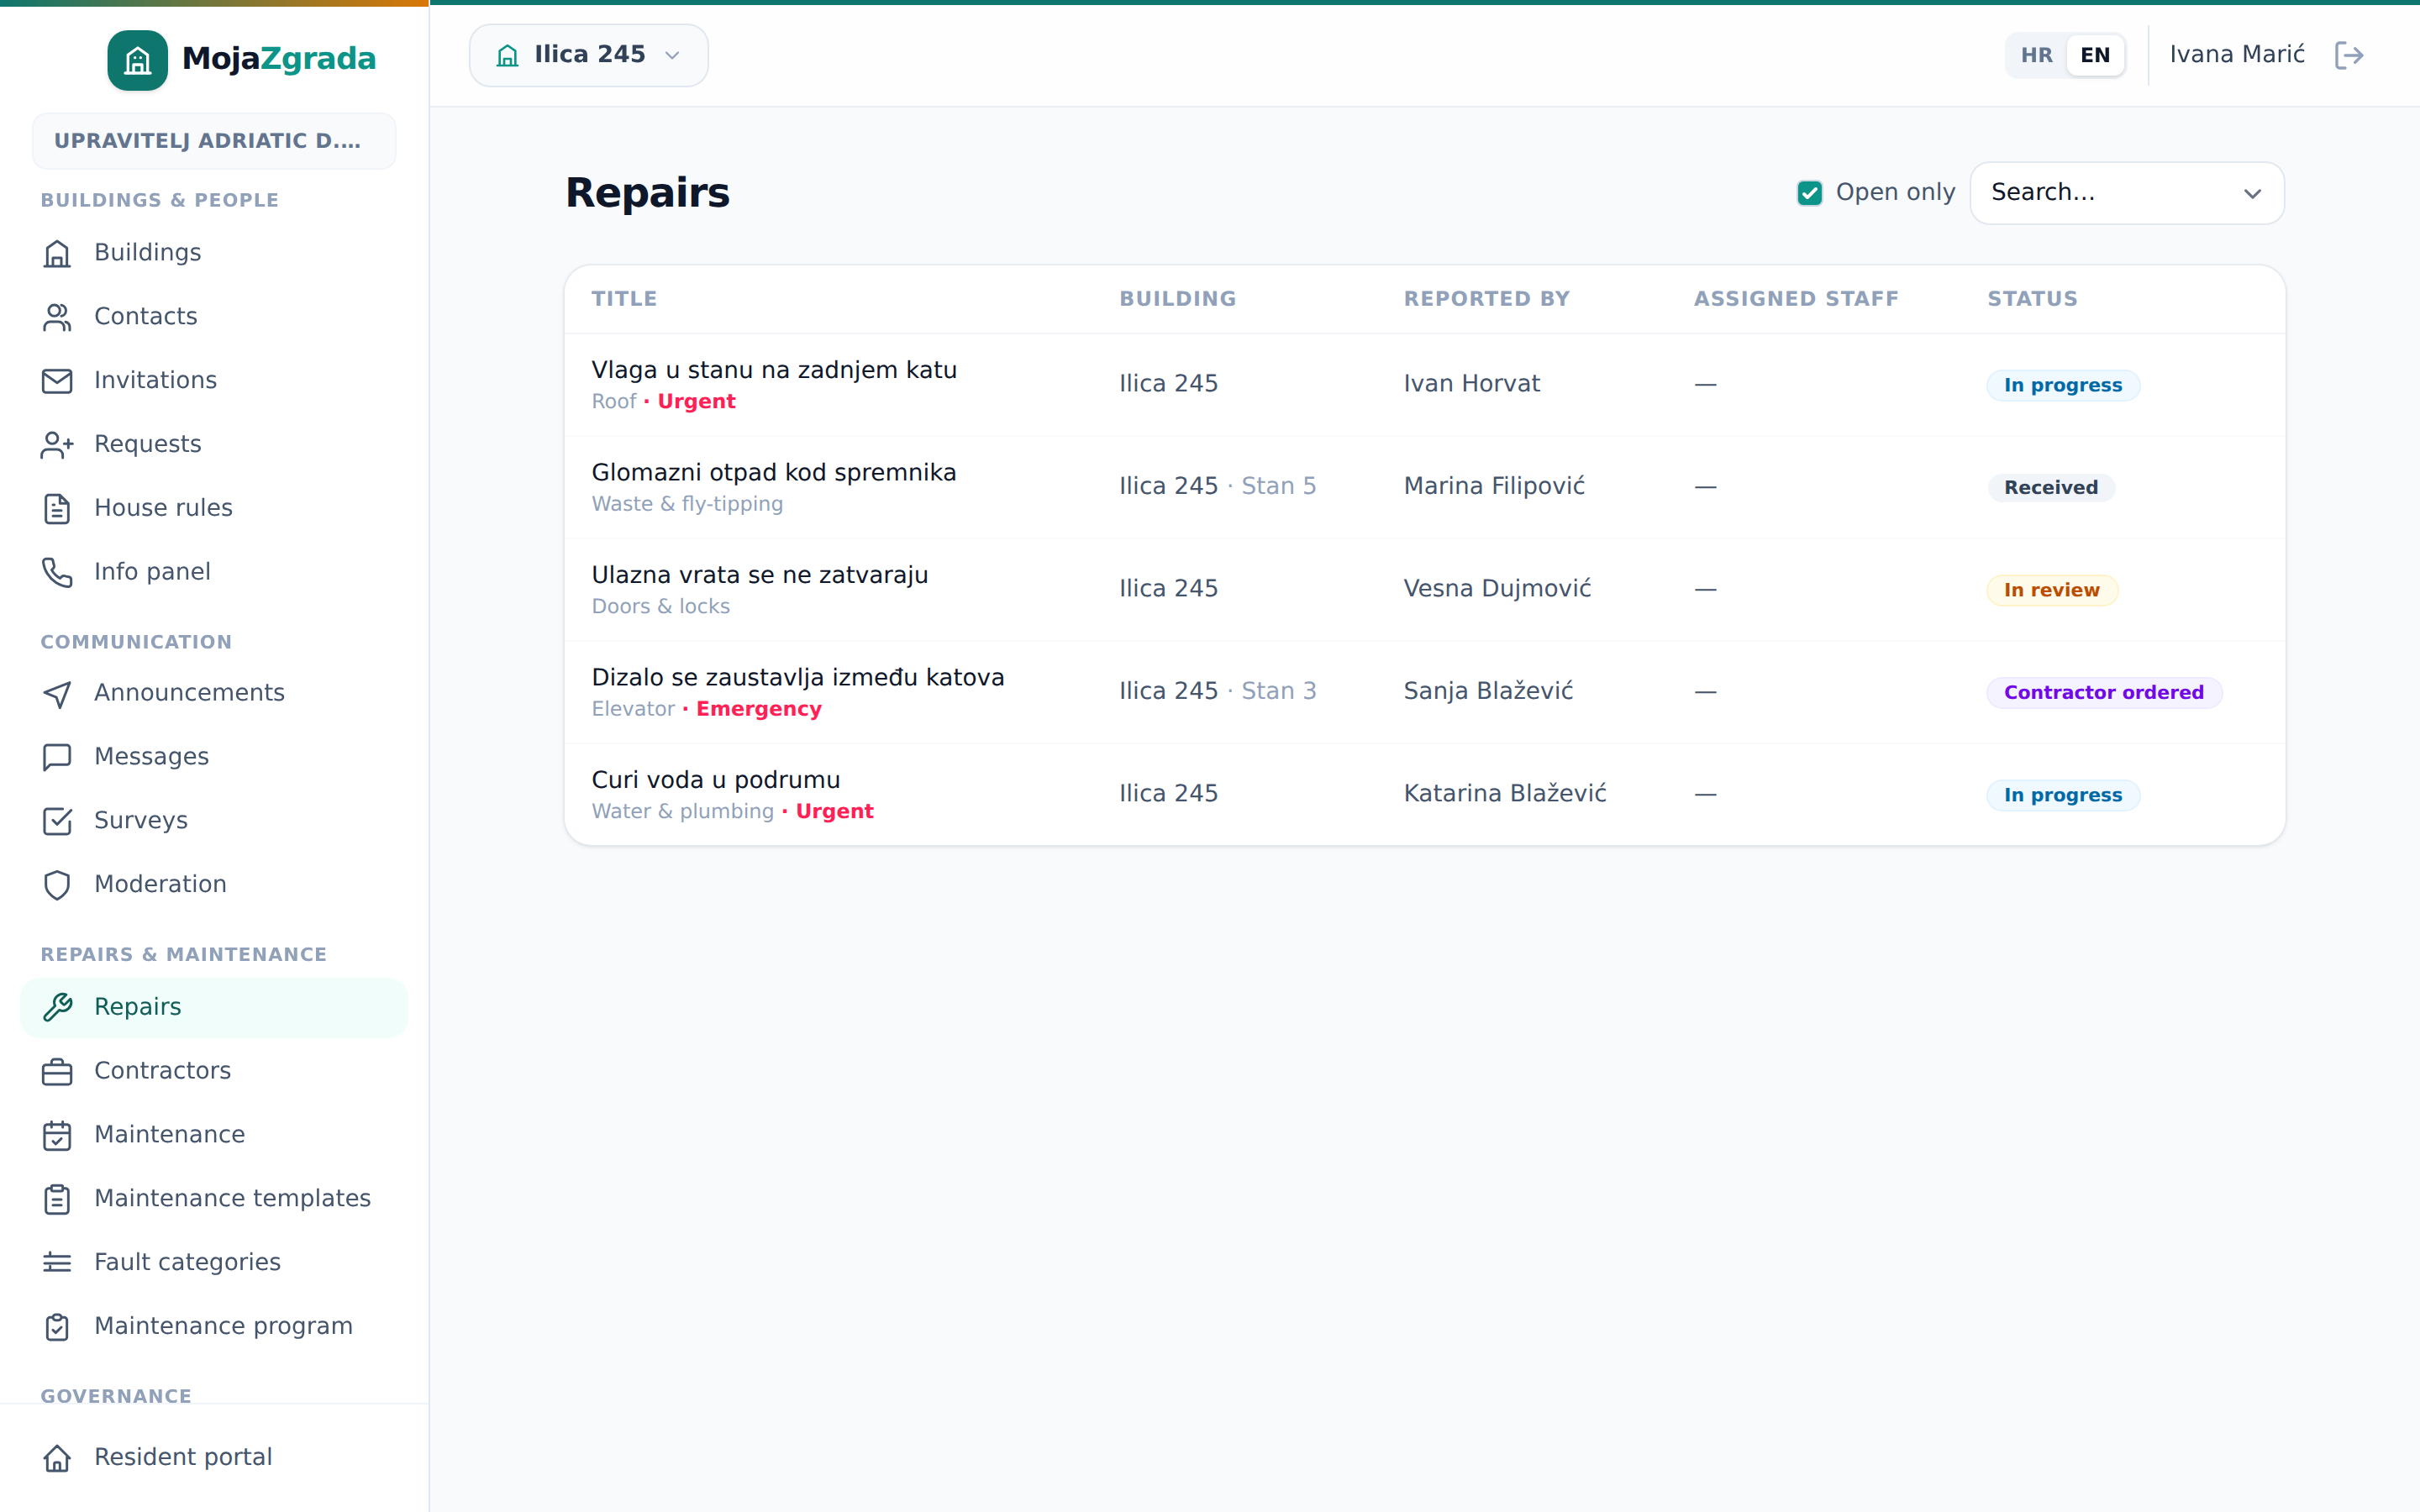2420x1512 pixels.
Task: Open Maintenance templates menu item
Action: click(x=214, y=1198)
